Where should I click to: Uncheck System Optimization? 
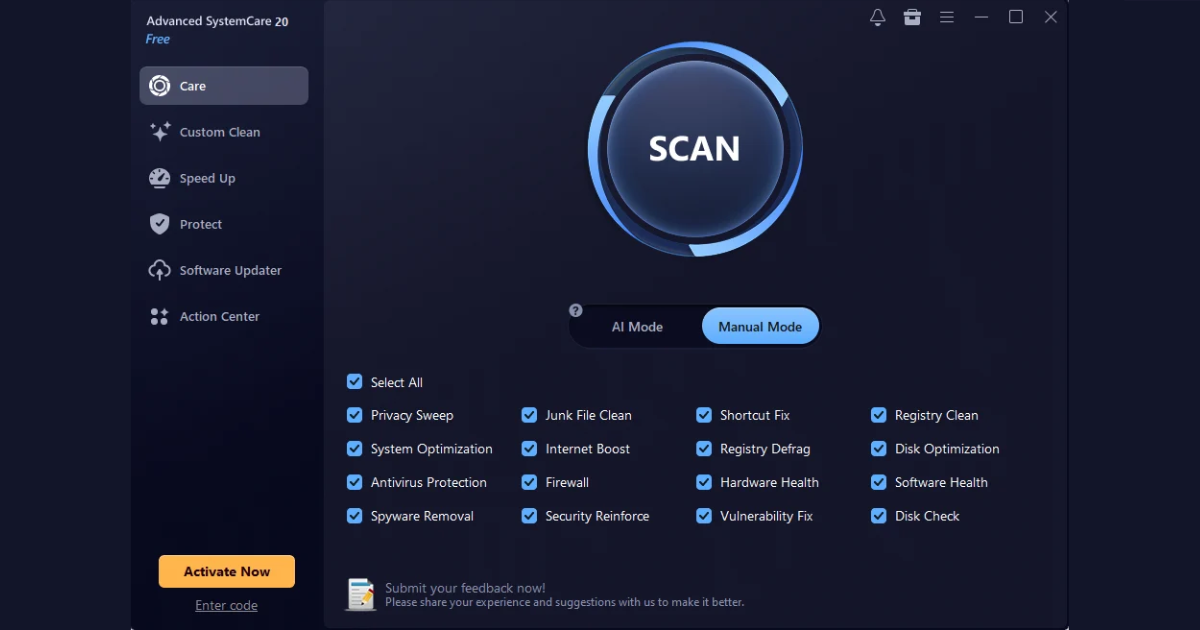point(354,449)
